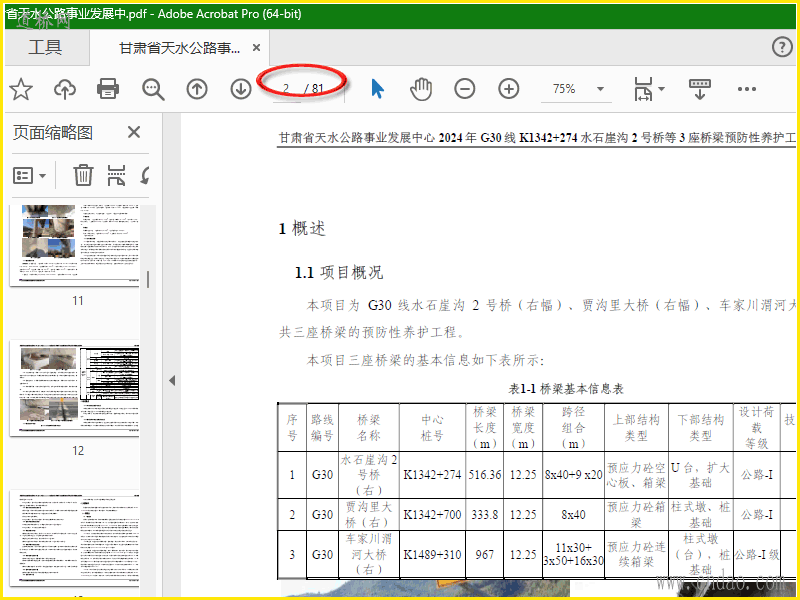
Task: Close the 甘肃省天水公路事... document tab
Action: click(x=257, y=47)
